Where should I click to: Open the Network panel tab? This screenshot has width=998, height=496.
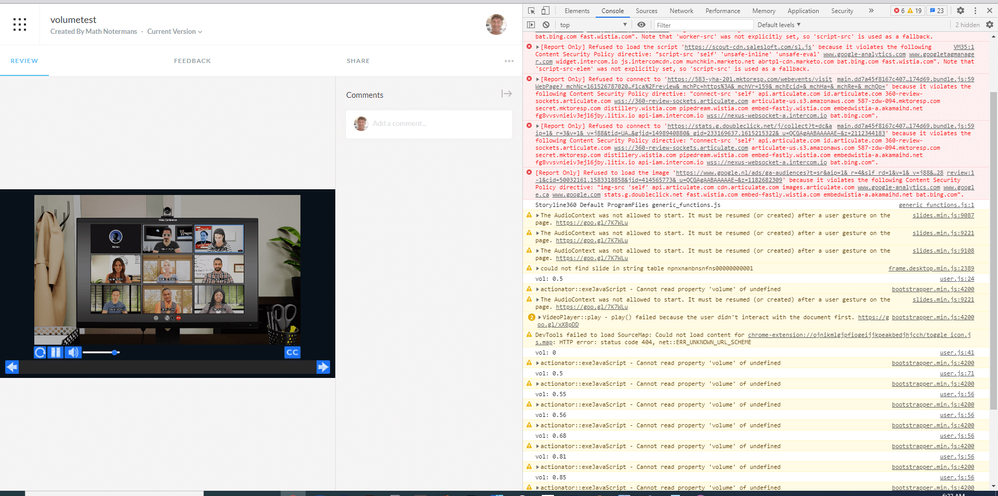[681, 11]
